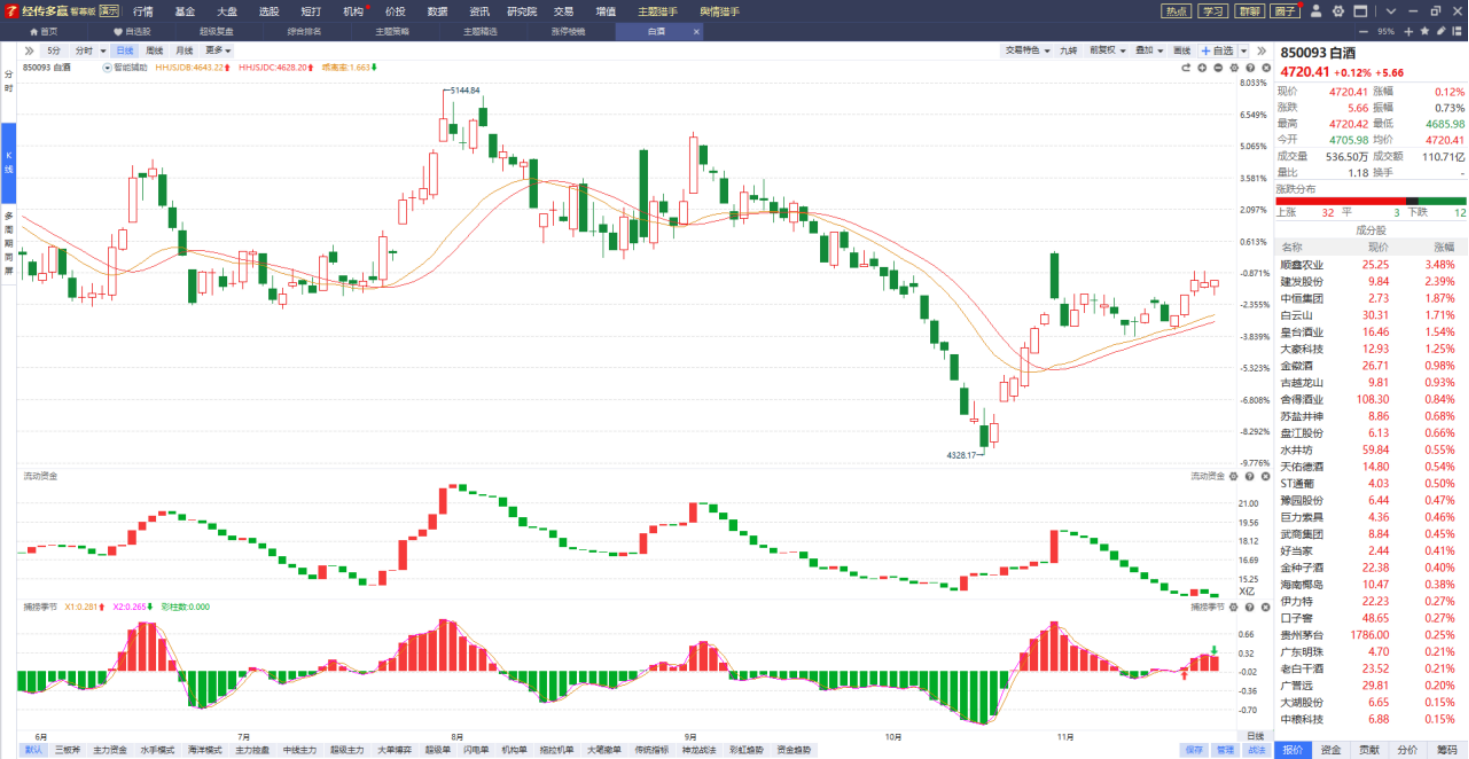Click the pencil edit icon
This screenshot has height=759, width=1469.
pyautogui.click(x=1441, y=31)
